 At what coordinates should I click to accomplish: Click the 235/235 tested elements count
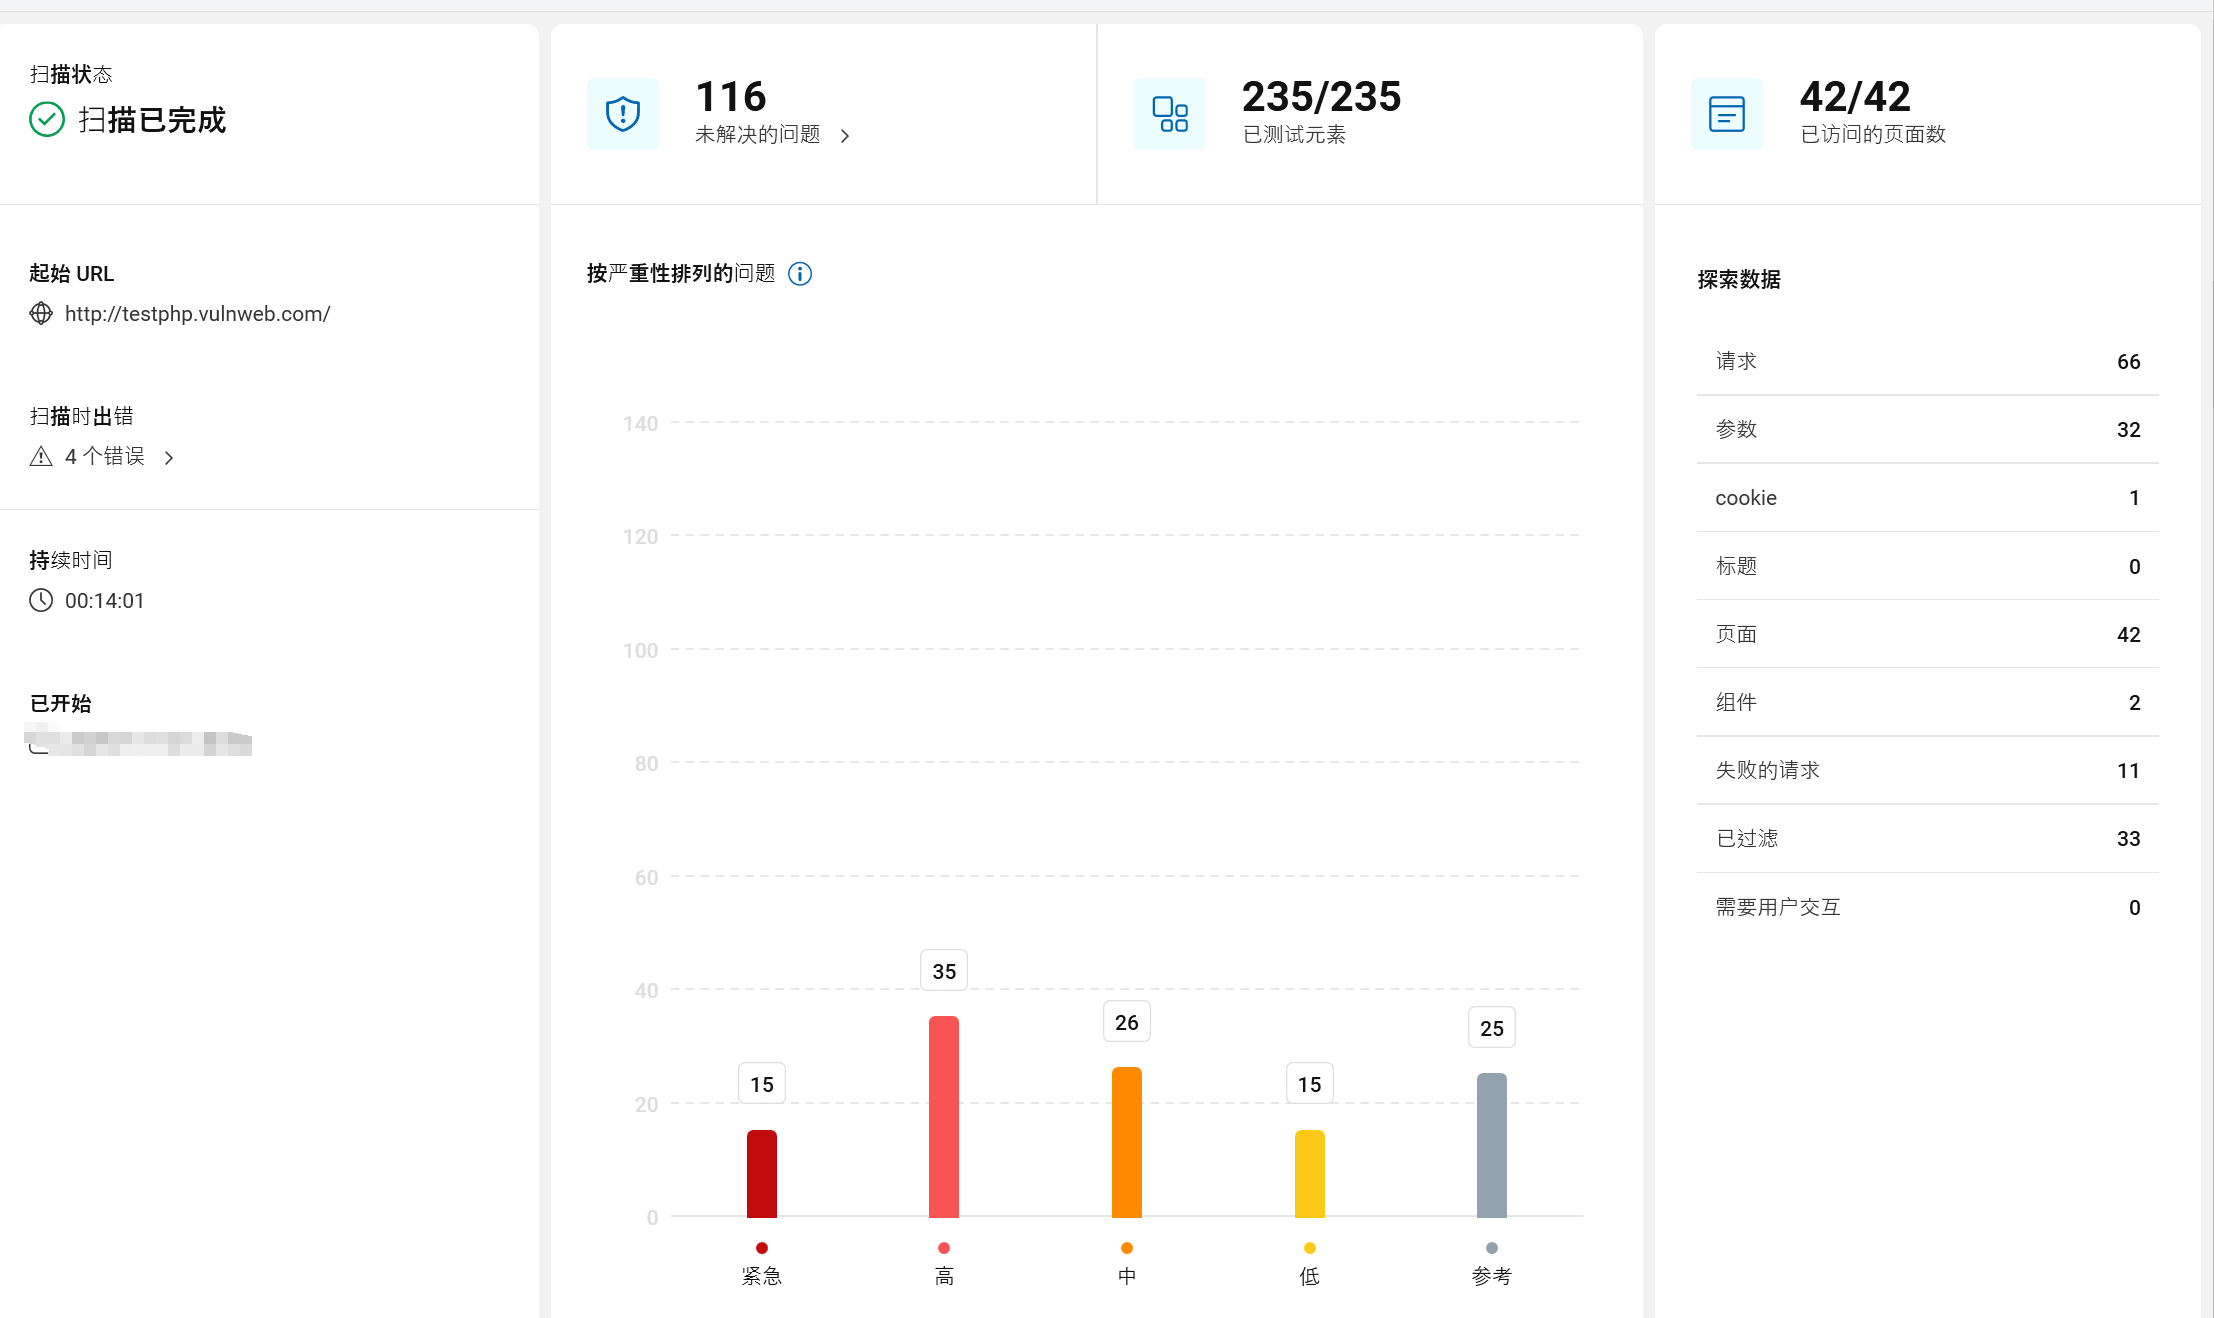1321,97
